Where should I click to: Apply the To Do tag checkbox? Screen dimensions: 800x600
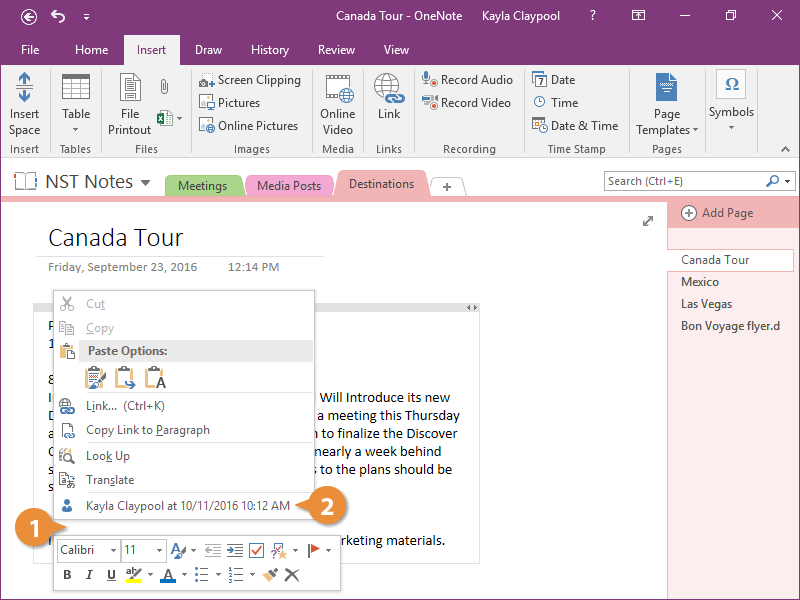click(256, 550)
